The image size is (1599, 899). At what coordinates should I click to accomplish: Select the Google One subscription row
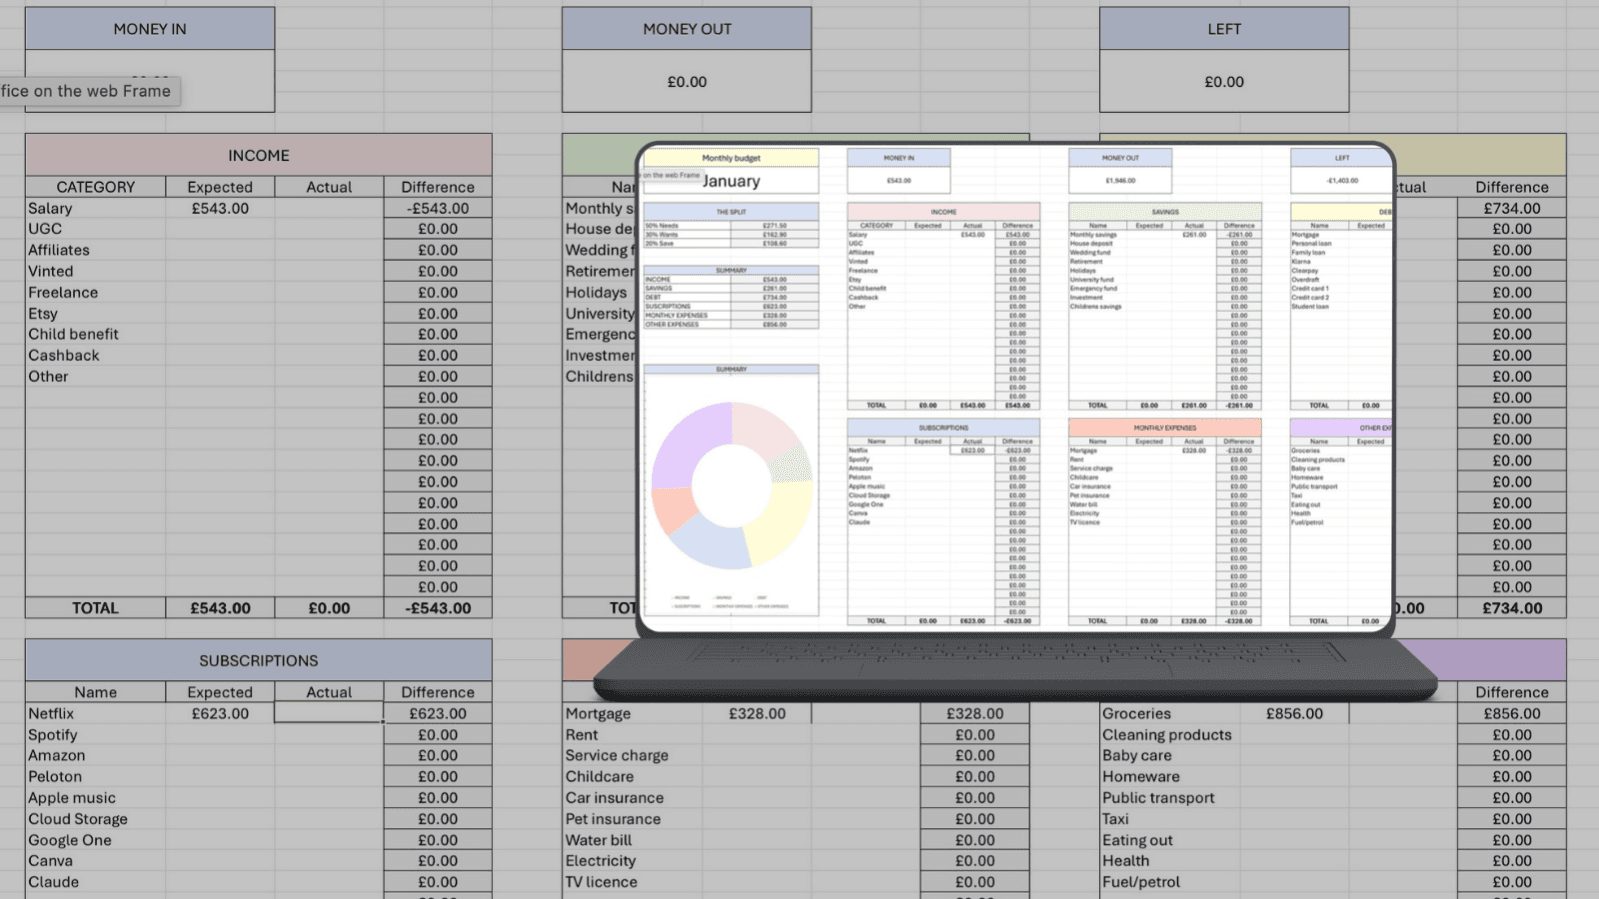point(70,840)
